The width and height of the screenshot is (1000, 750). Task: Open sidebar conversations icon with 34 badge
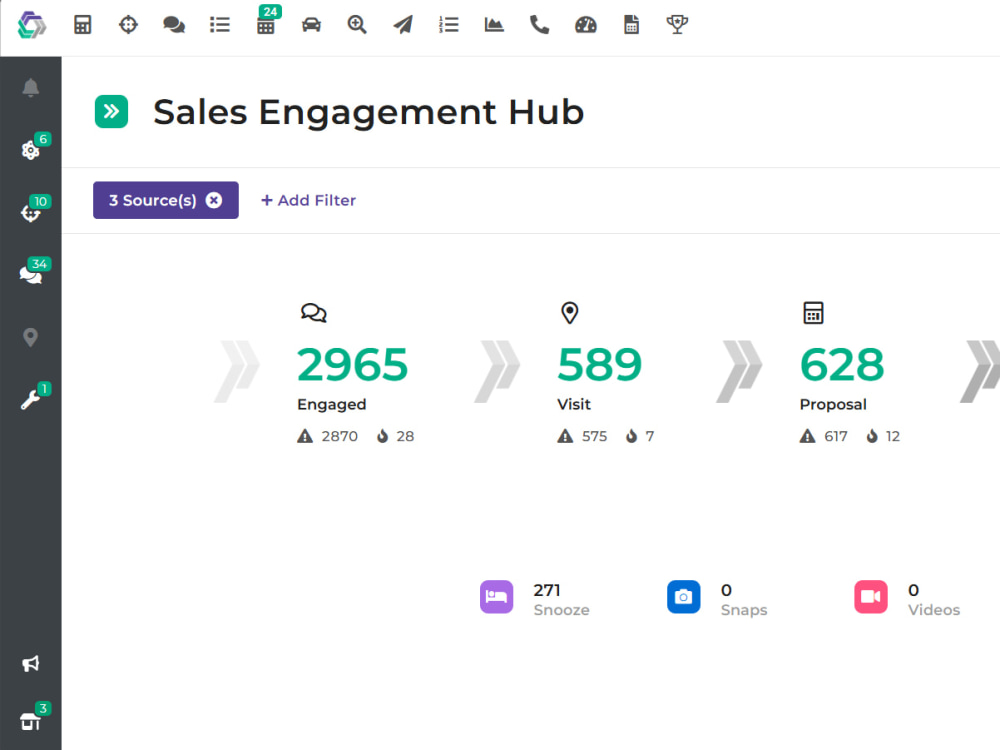(31, 273)
